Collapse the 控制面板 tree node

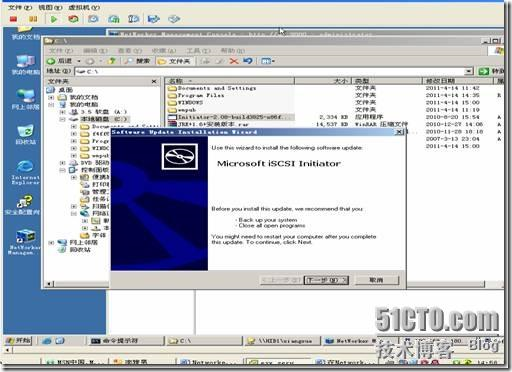tap(62, 170)
